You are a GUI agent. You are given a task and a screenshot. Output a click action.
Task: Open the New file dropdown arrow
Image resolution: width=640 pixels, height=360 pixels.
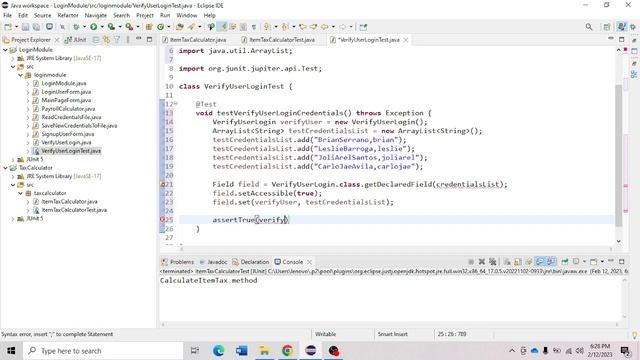[x=16, y=27]
